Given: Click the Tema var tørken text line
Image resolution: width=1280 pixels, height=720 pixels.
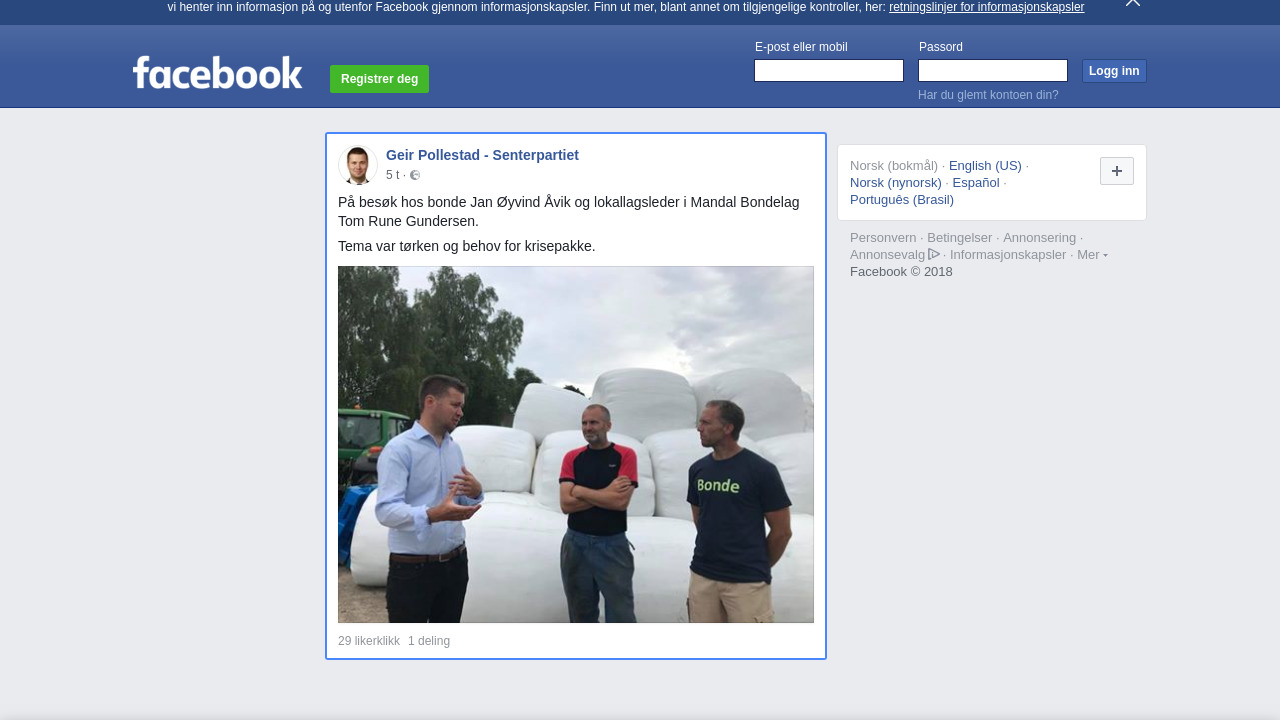Looking at the screenshot, I should click(467, 246).
